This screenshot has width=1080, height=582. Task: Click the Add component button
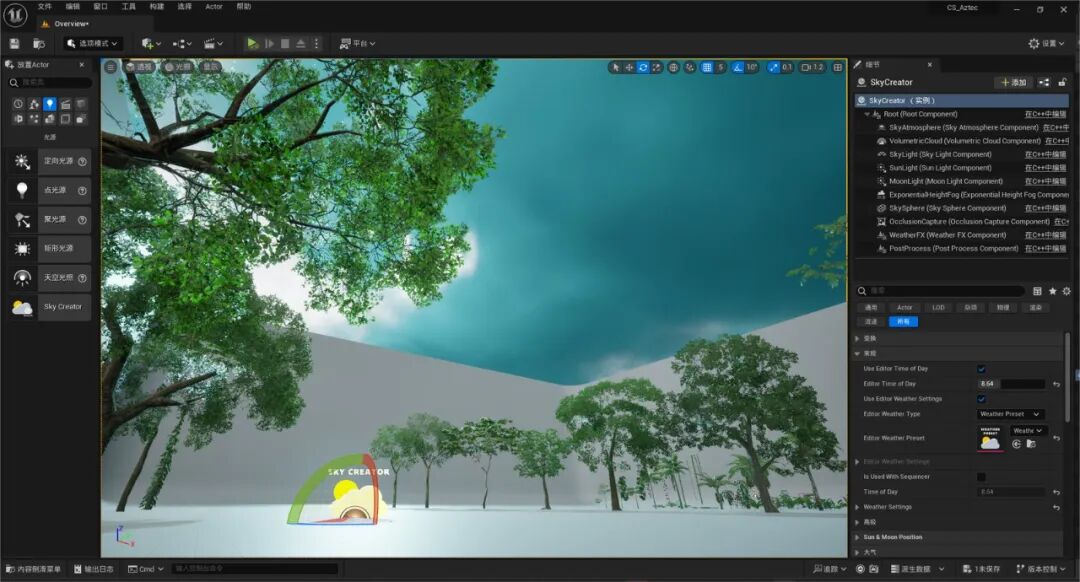point(1013,82)
